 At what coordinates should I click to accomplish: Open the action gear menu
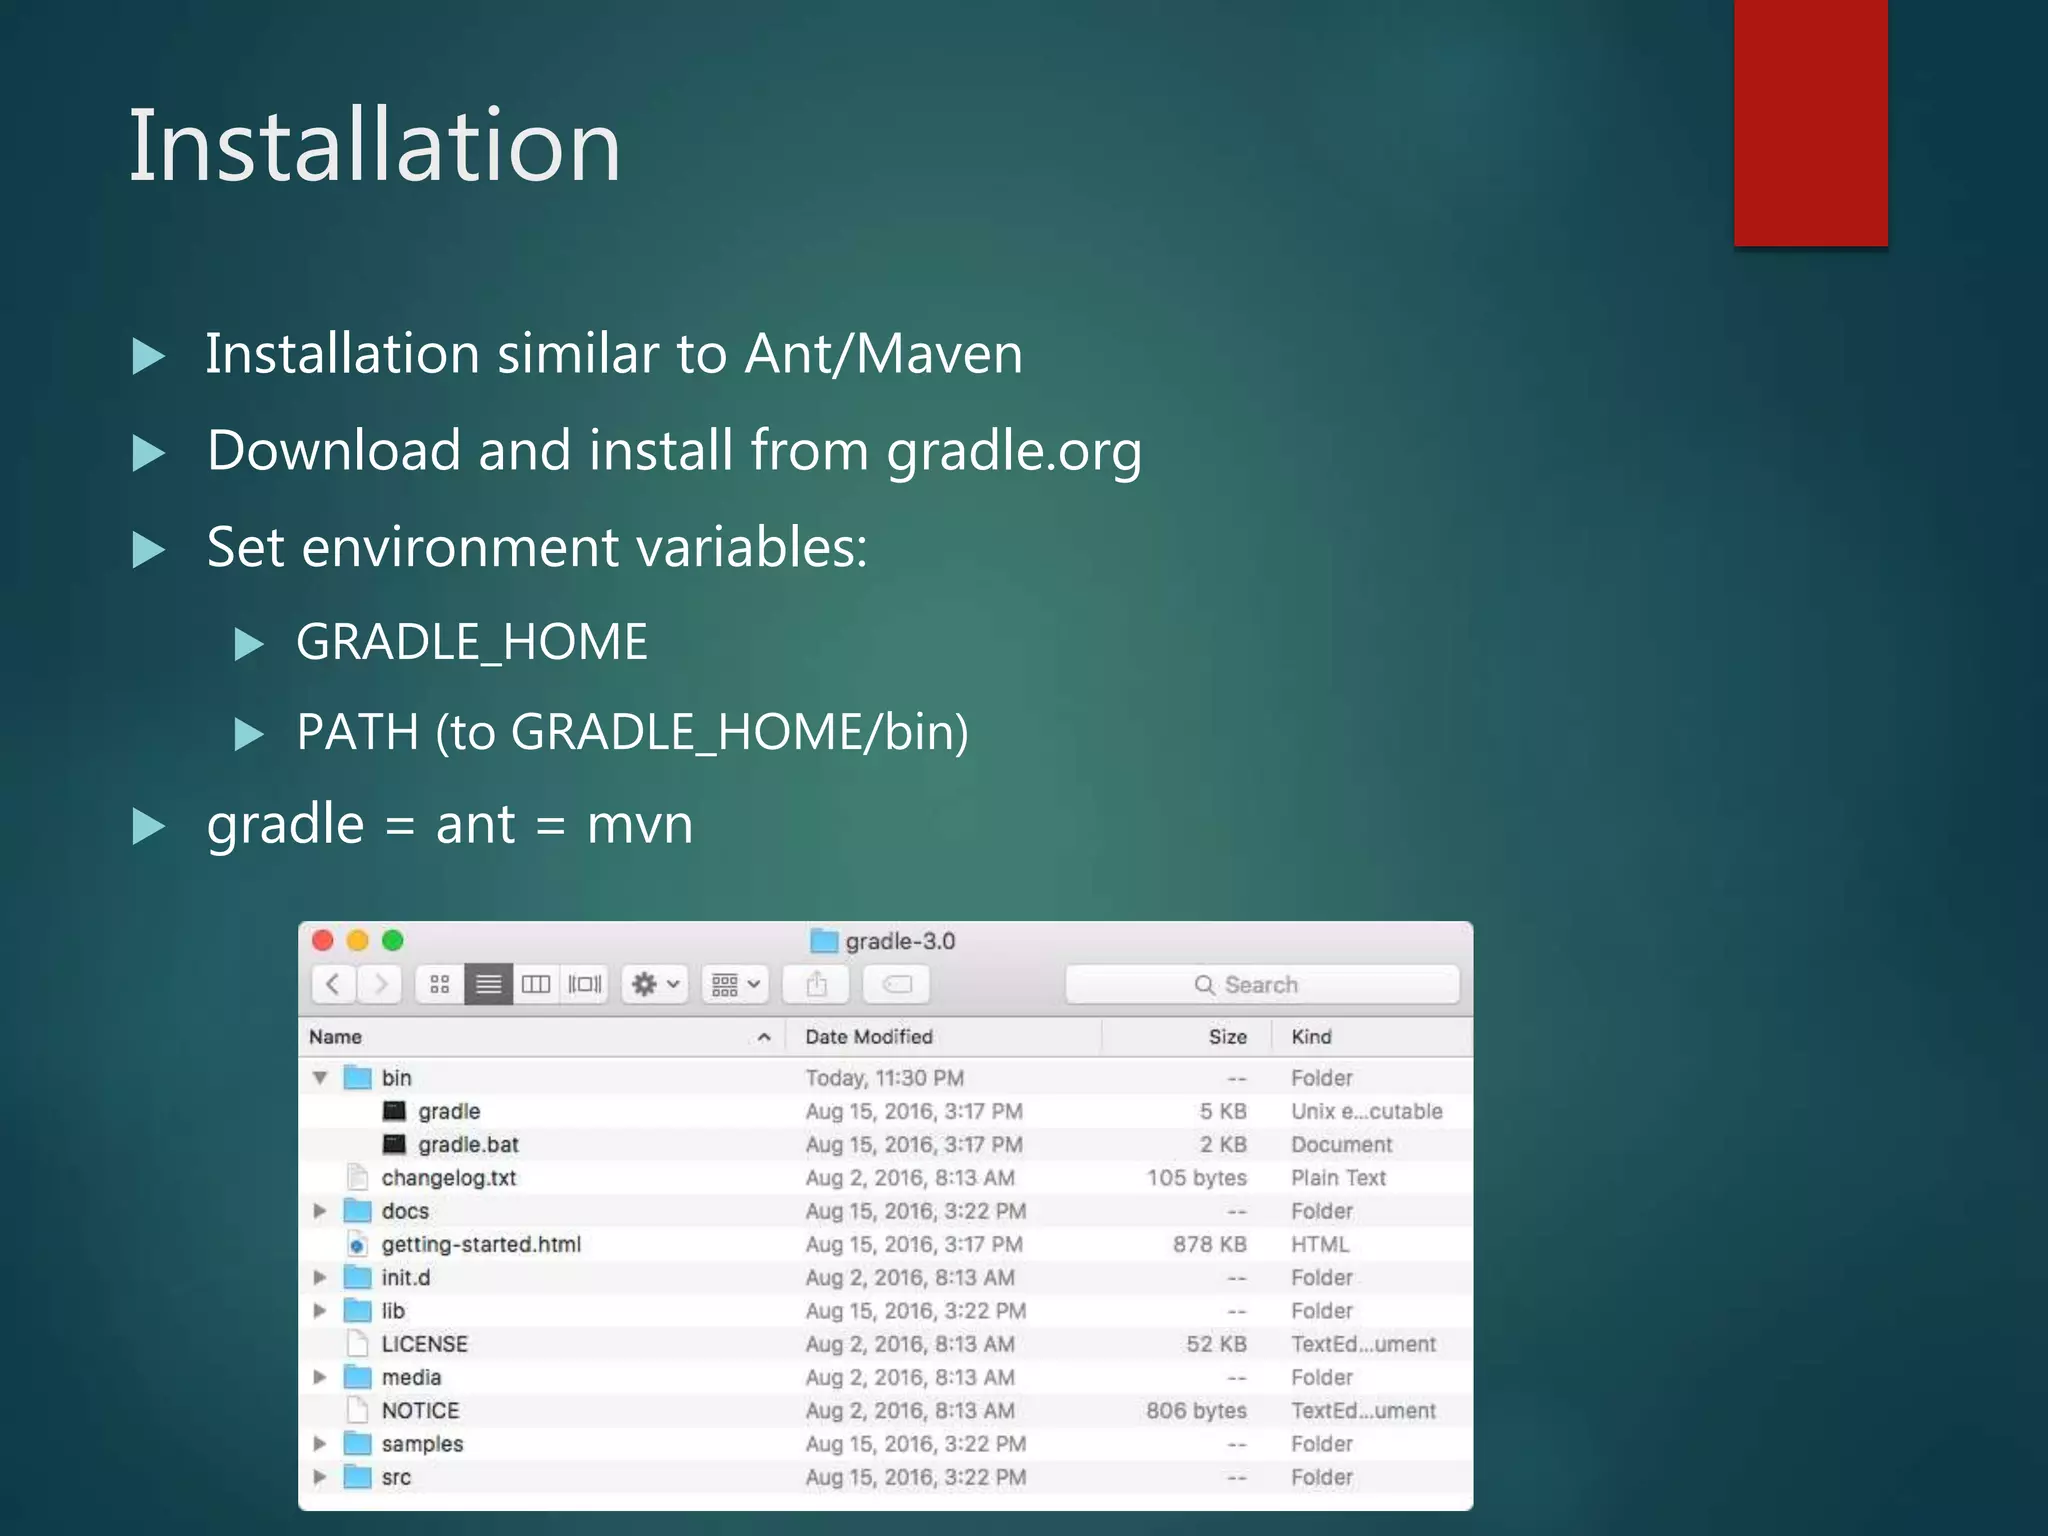(655, 985)
